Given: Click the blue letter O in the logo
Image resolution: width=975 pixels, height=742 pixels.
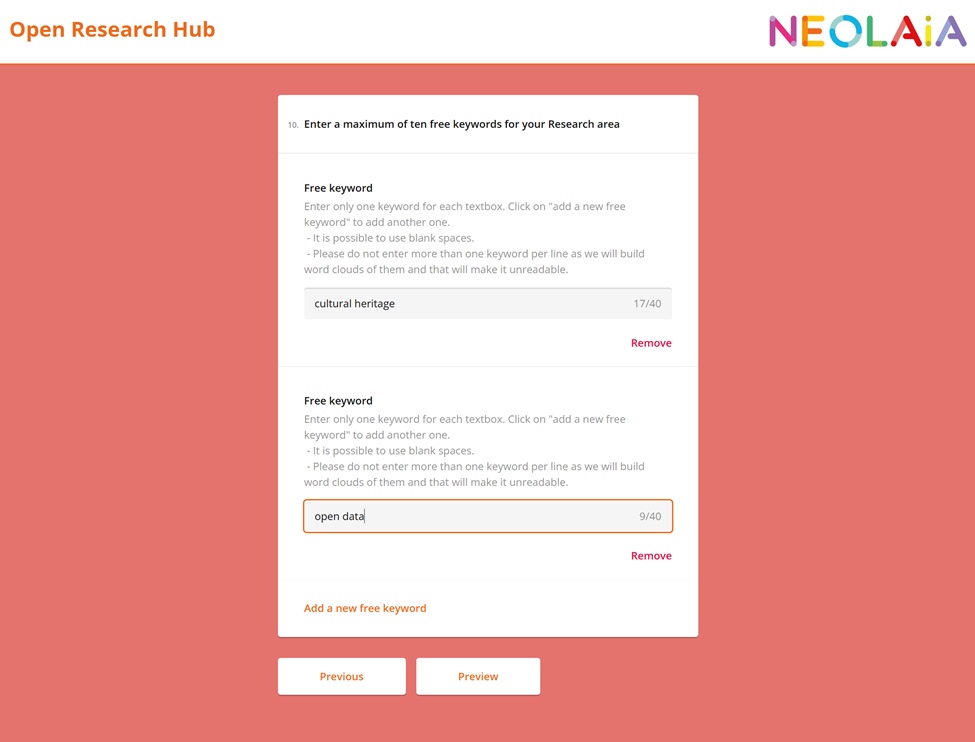Looking at the screenshot, I should click(x=845, y=32).
